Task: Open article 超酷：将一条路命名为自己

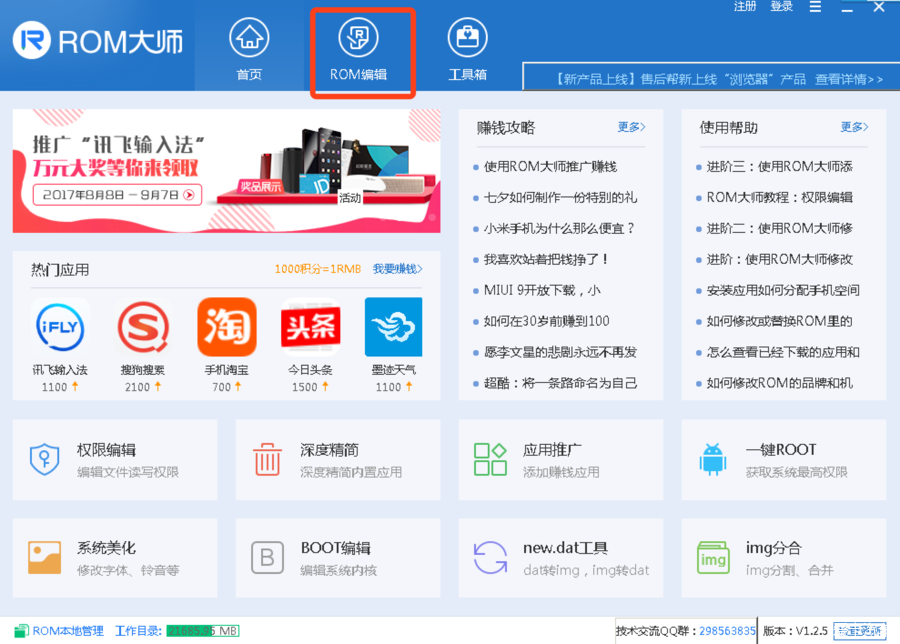Action: pos(560,383)
